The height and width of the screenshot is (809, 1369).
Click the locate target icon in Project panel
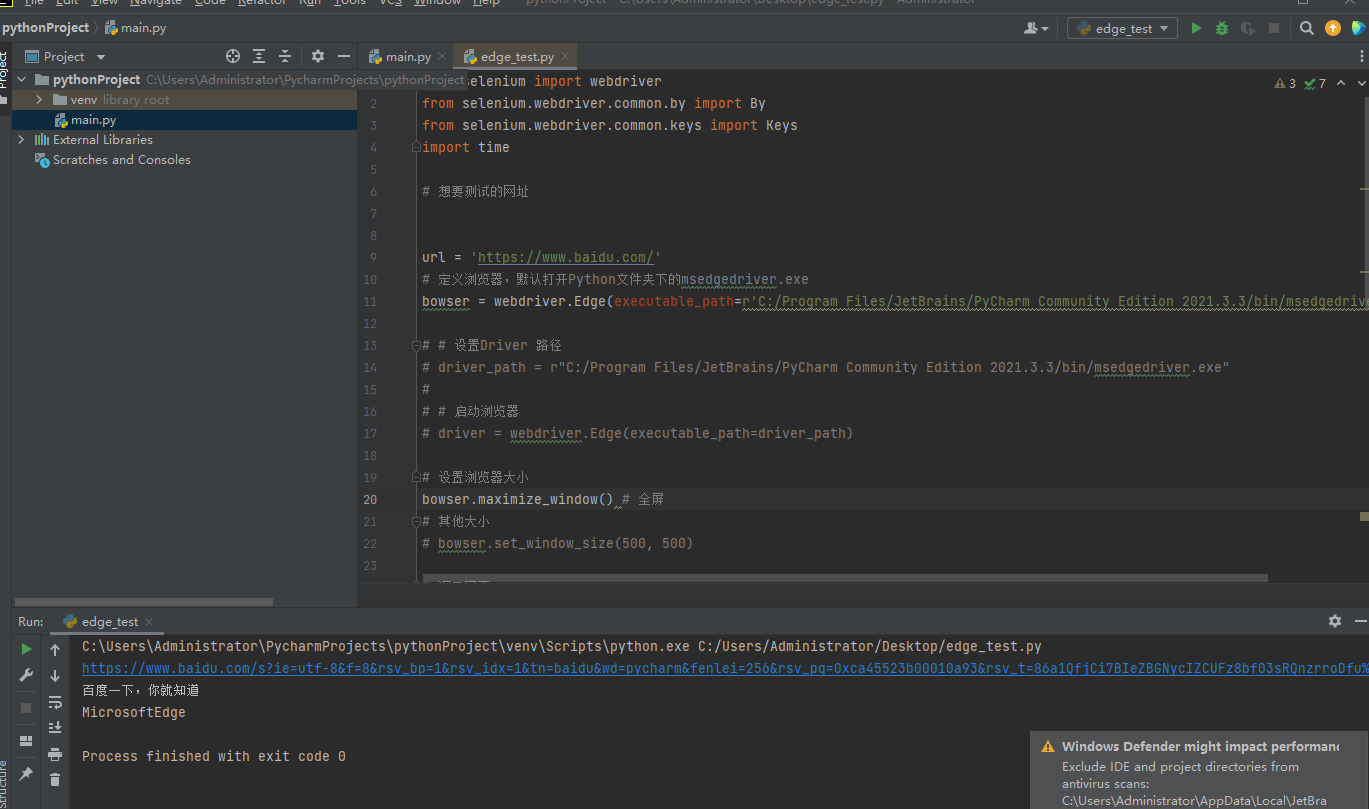tap(233, 57)
